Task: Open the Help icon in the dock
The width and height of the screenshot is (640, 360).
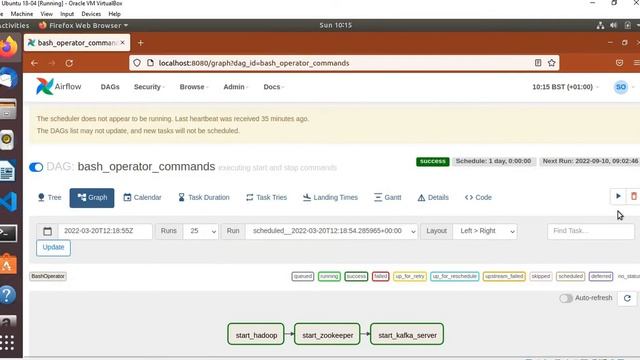Action: click(x=8, y=295)
